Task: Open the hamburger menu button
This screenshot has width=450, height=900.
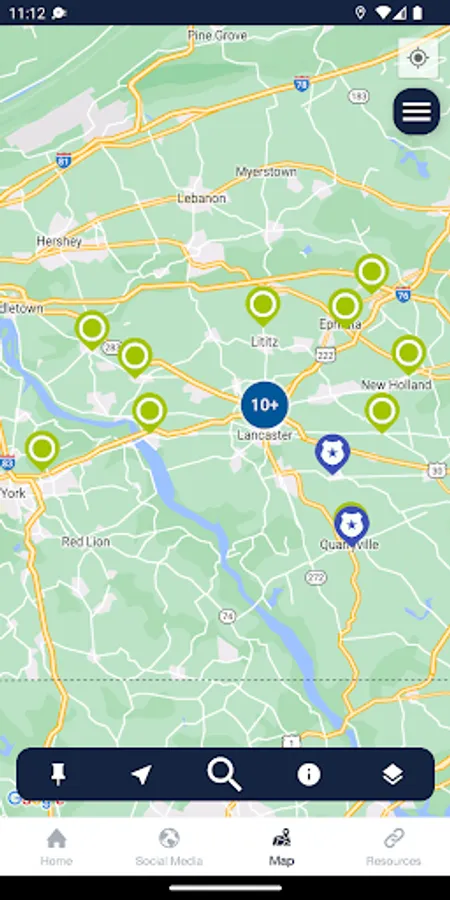Action: point(417,112)
